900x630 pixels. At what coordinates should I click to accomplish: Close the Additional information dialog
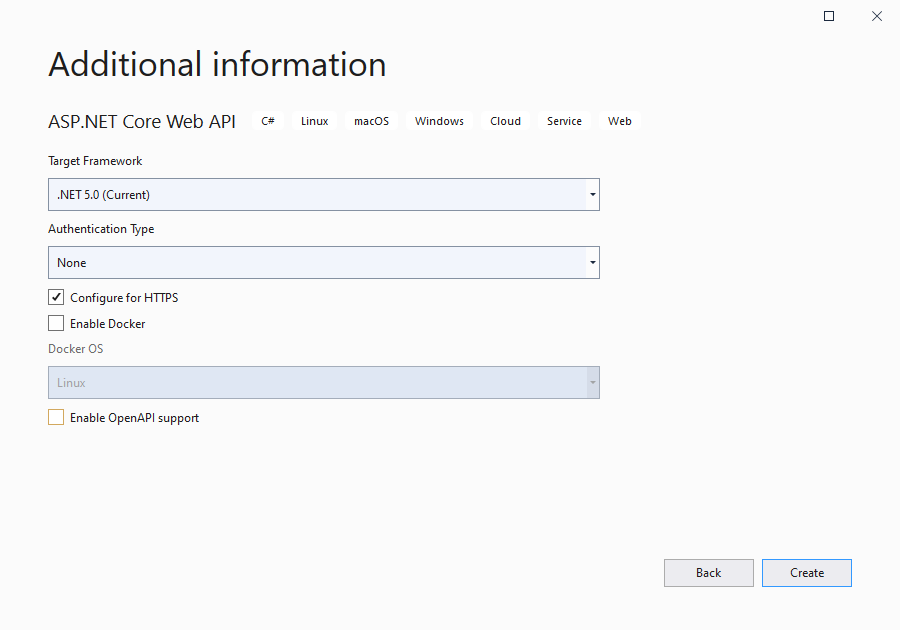876,16
